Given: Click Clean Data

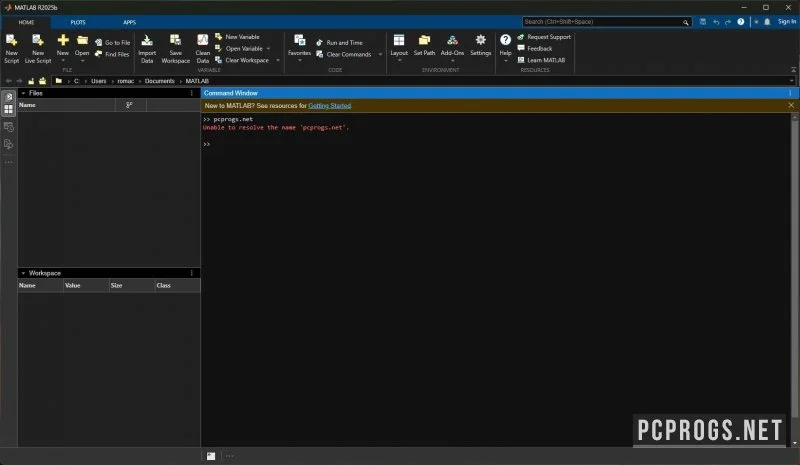Looking at the screenshot, I should (x=203, y=49).
